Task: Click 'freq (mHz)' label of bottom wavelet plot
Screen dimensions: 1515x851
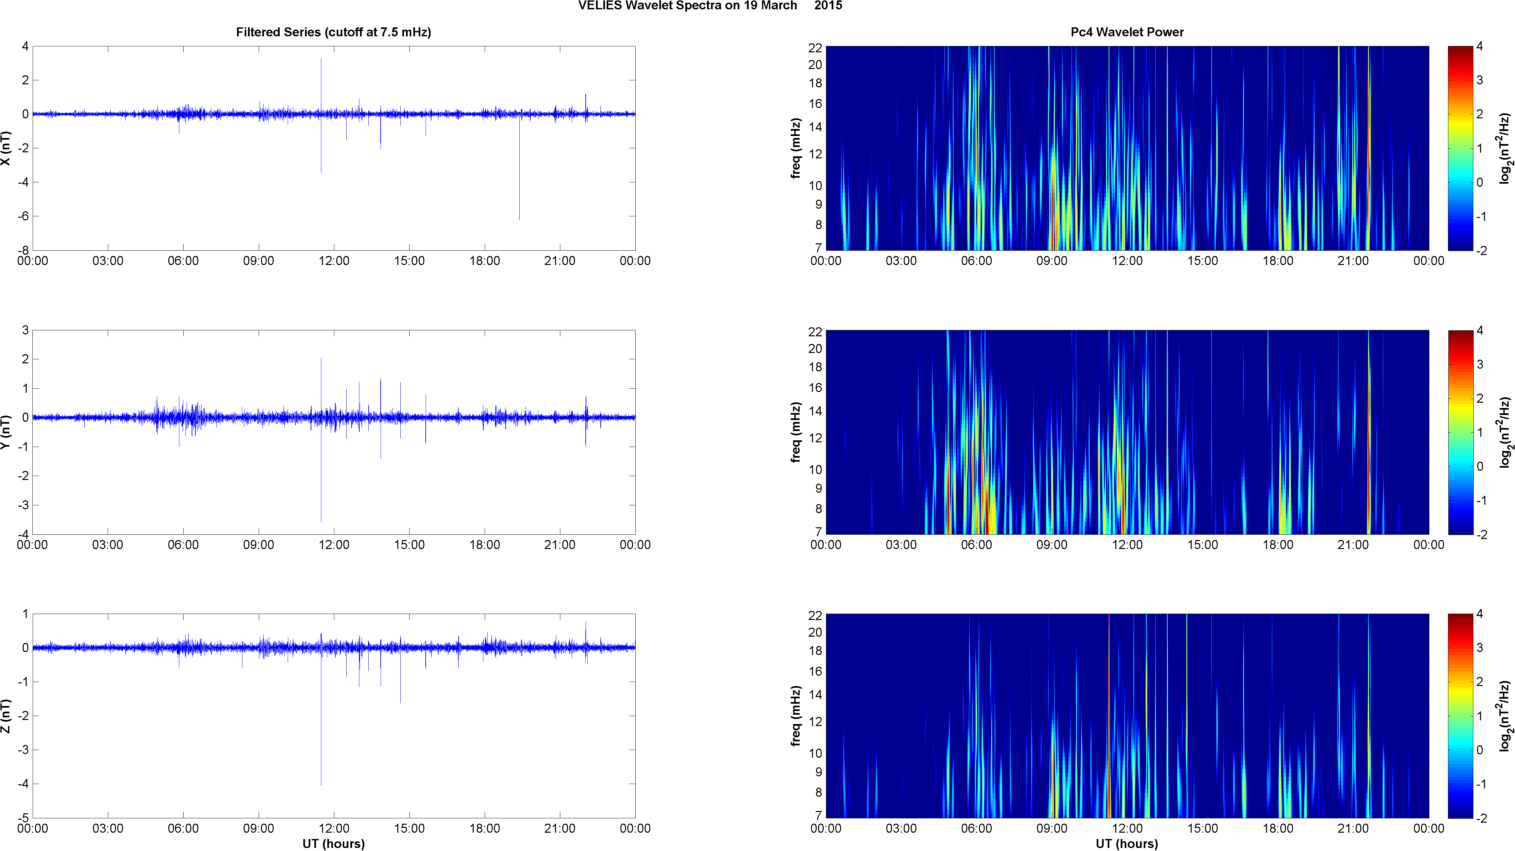Action: tap(796, 716)
